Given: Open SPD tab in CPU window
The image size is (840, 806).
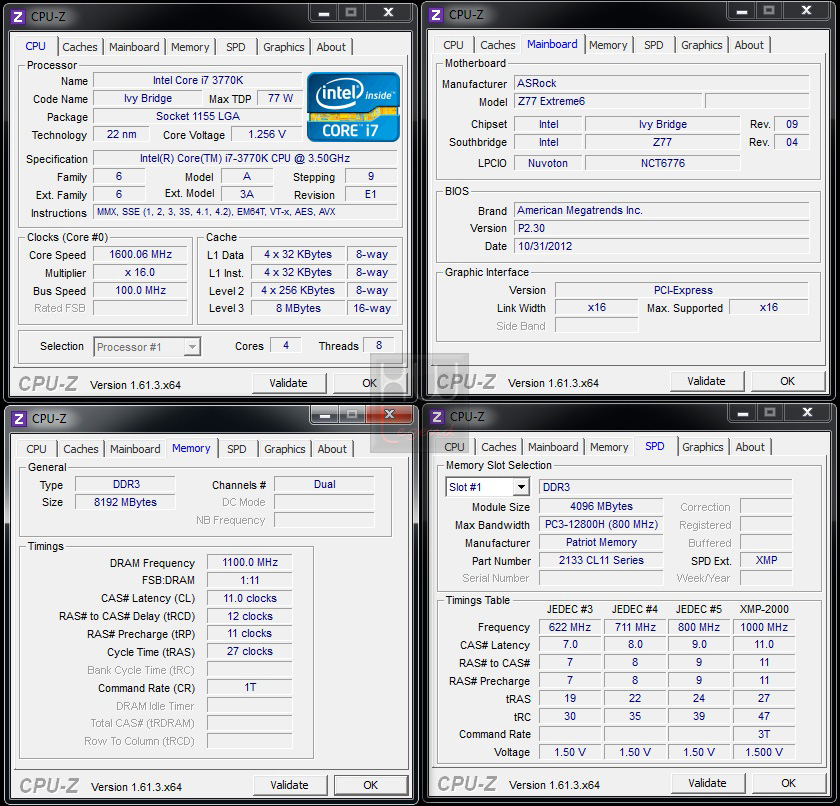Looking at the screenshot, I should pyautogui.click(x=235, y=47).
